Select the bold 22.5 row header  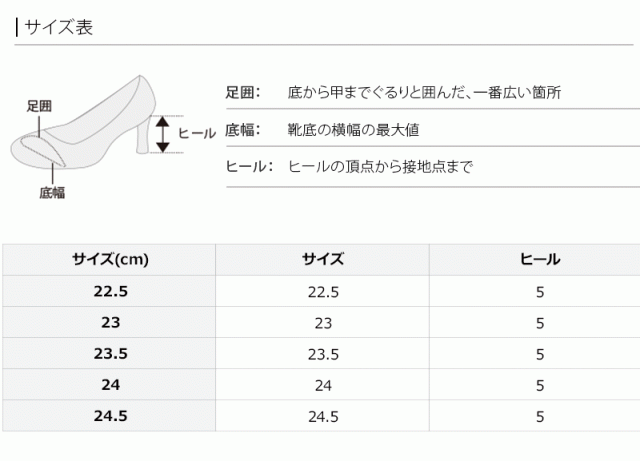110,291
